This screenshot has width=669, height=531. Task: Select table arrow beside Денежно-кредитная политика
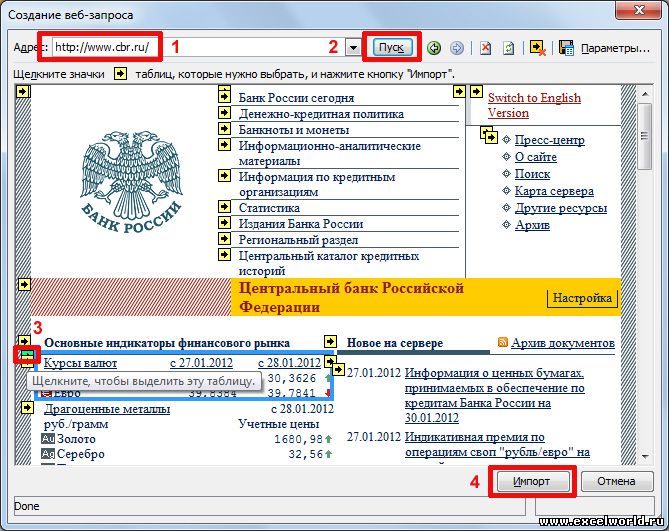pyautogui.click(x=224, y=113)
